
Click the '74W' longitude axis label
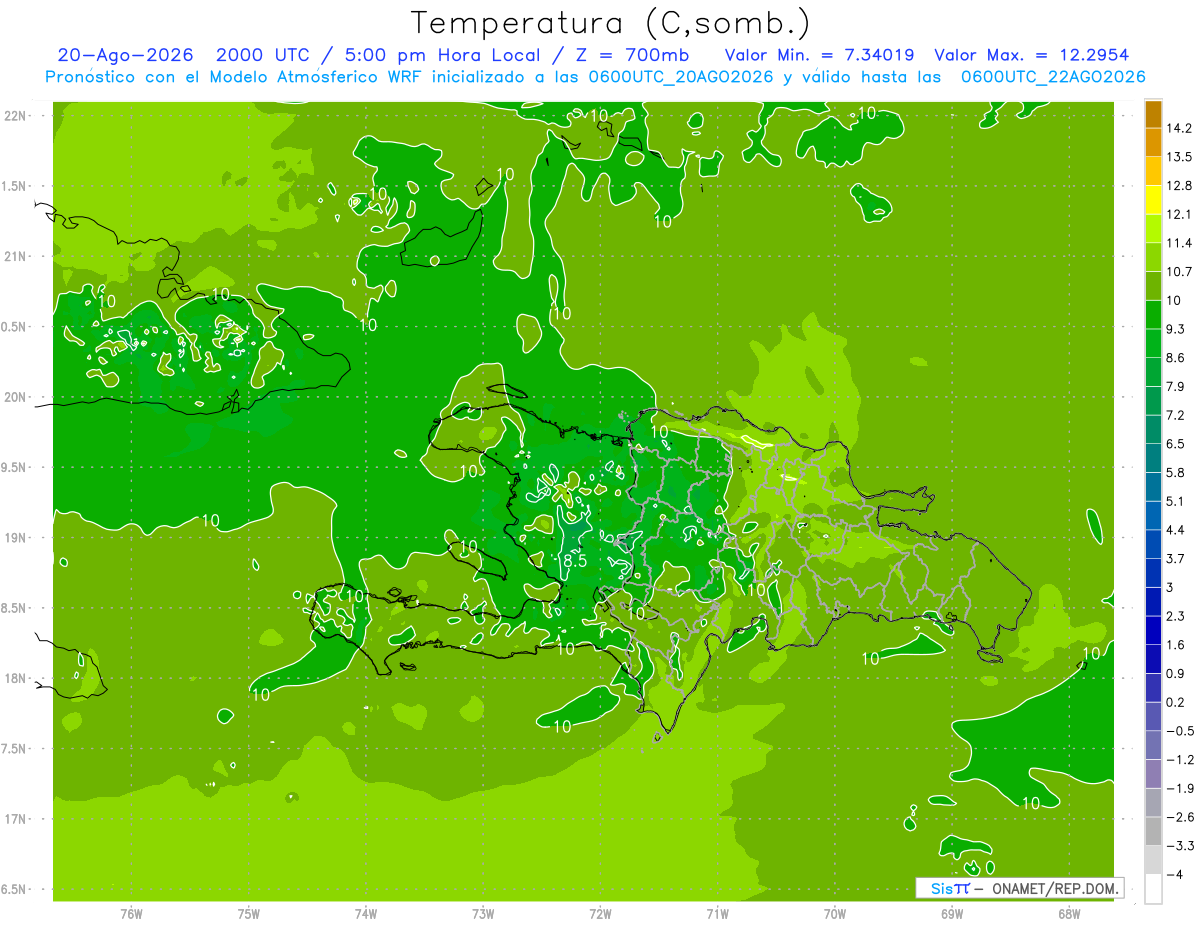click(x=365, y=914)
